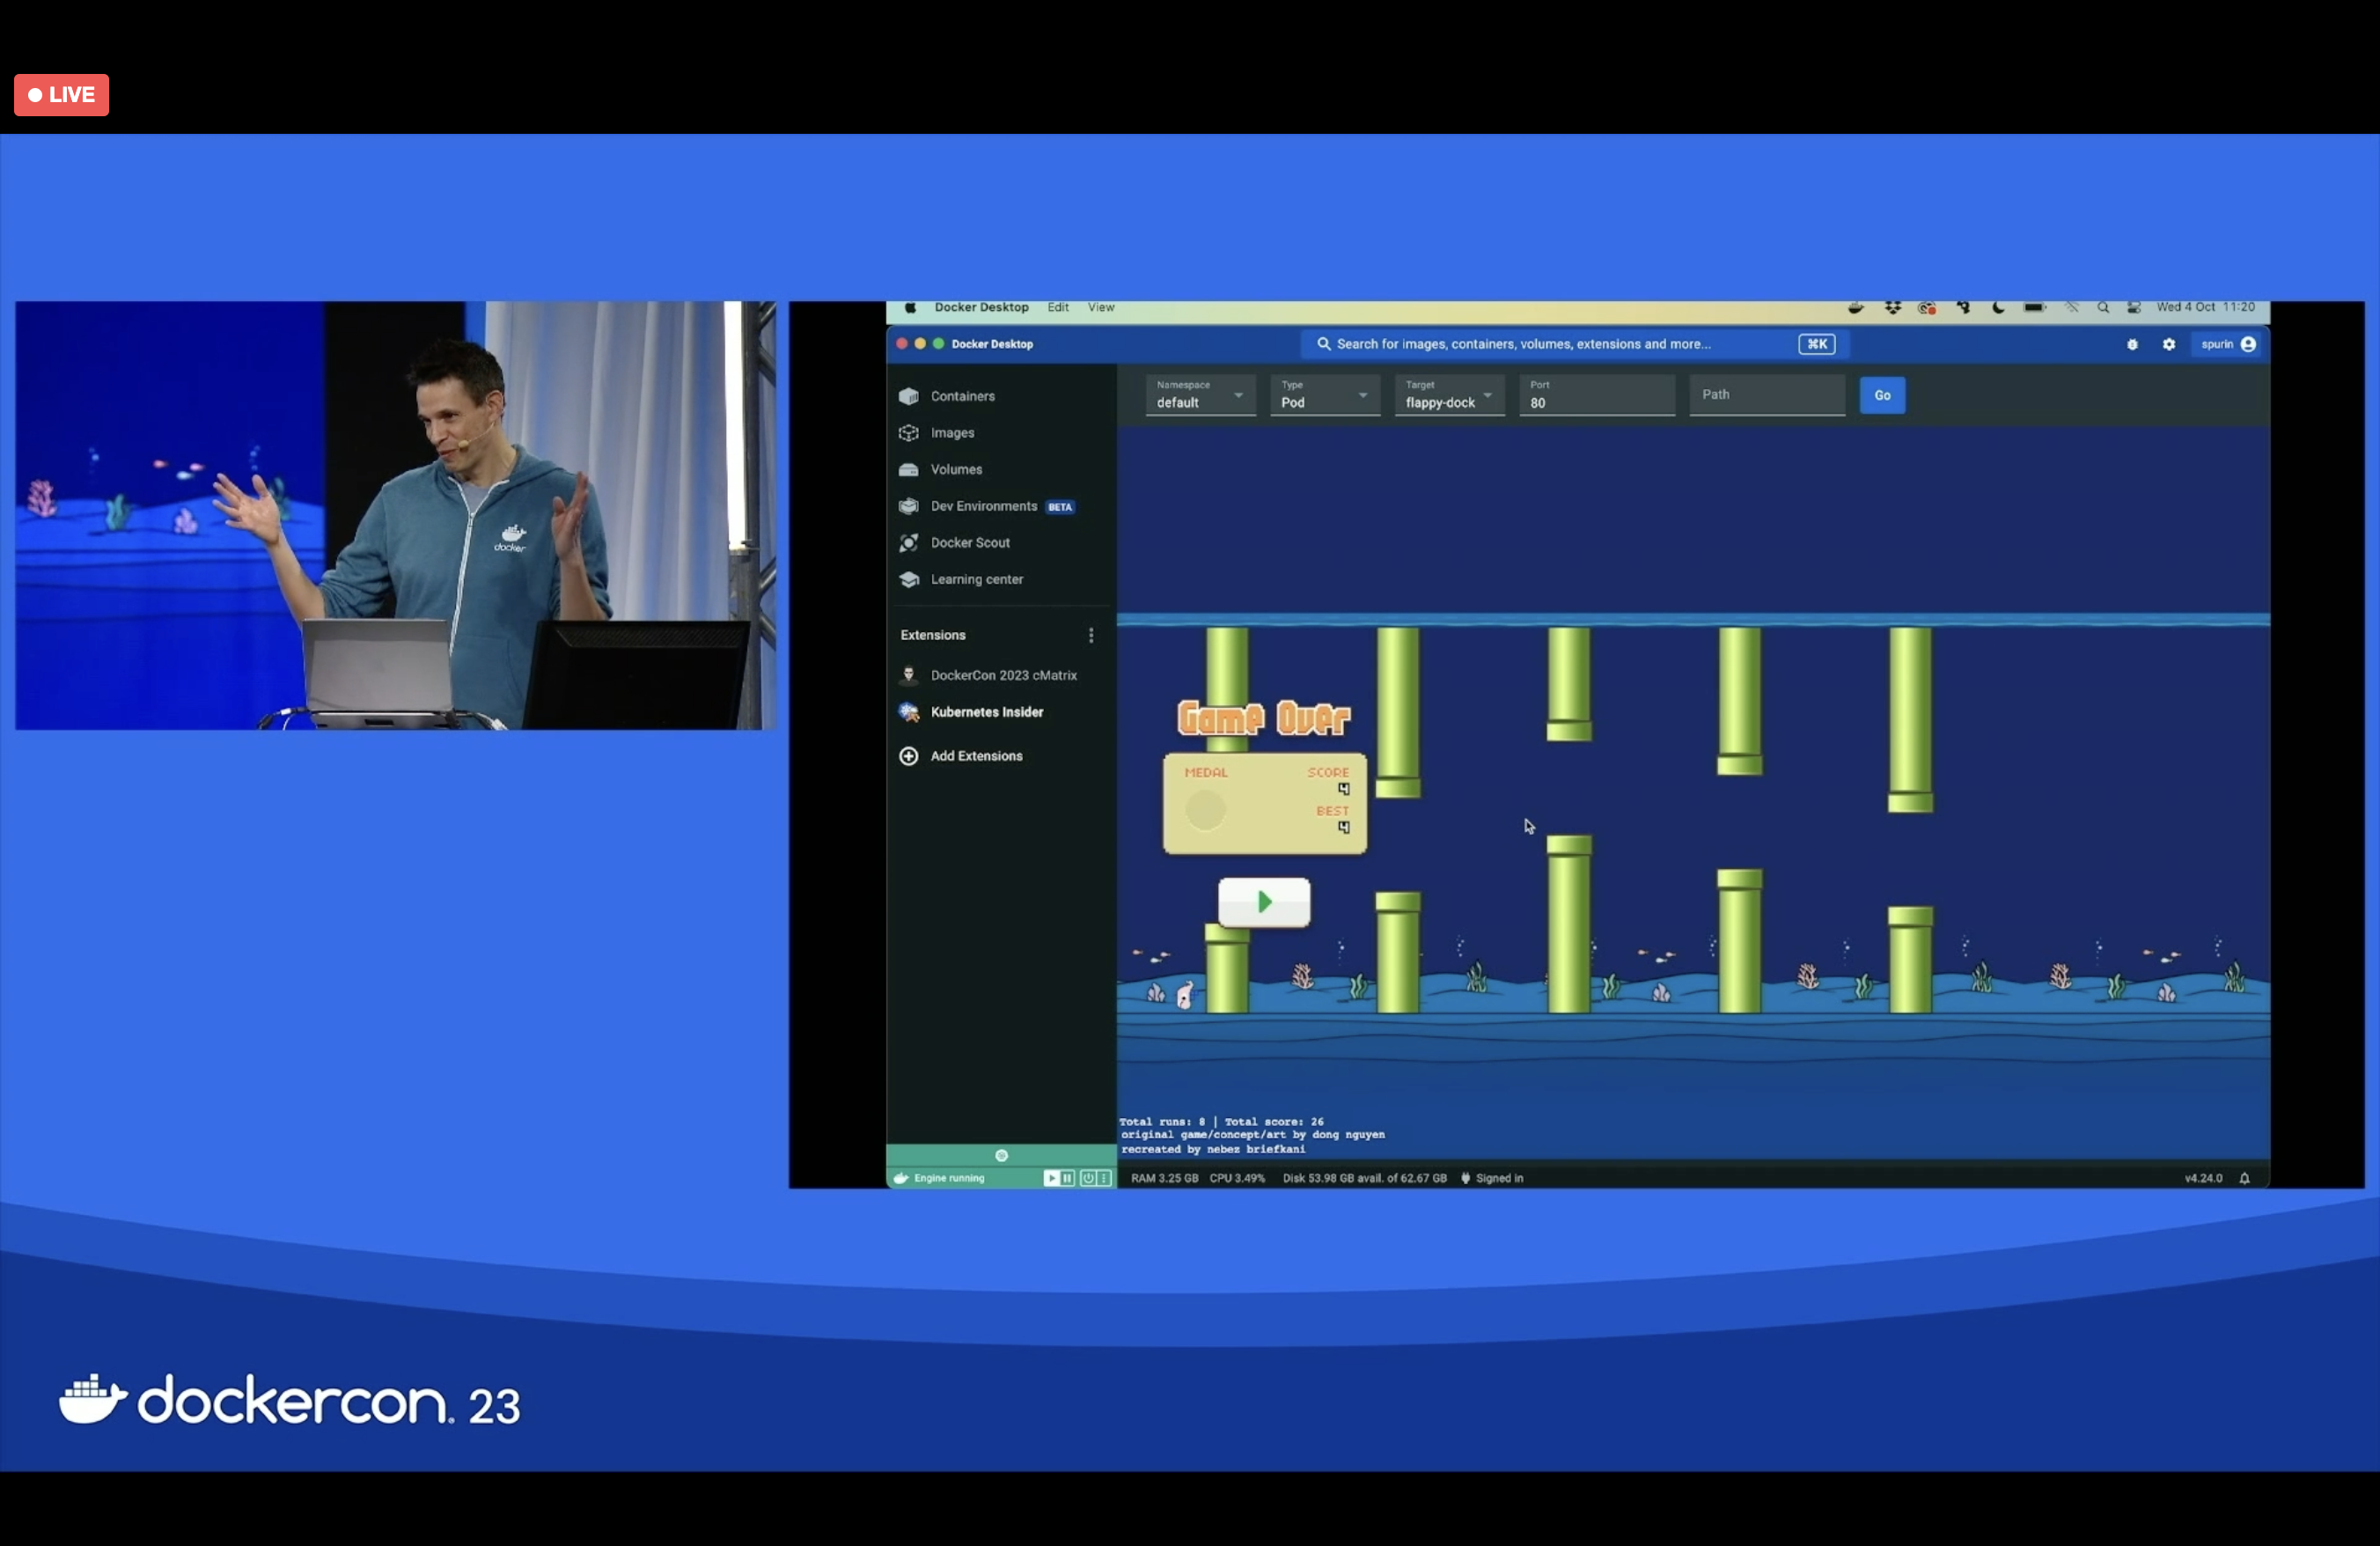This screenshot has width=2380, height=1546.
Task: Open macOS Spotlight search icon
Action: point(2103,308)
